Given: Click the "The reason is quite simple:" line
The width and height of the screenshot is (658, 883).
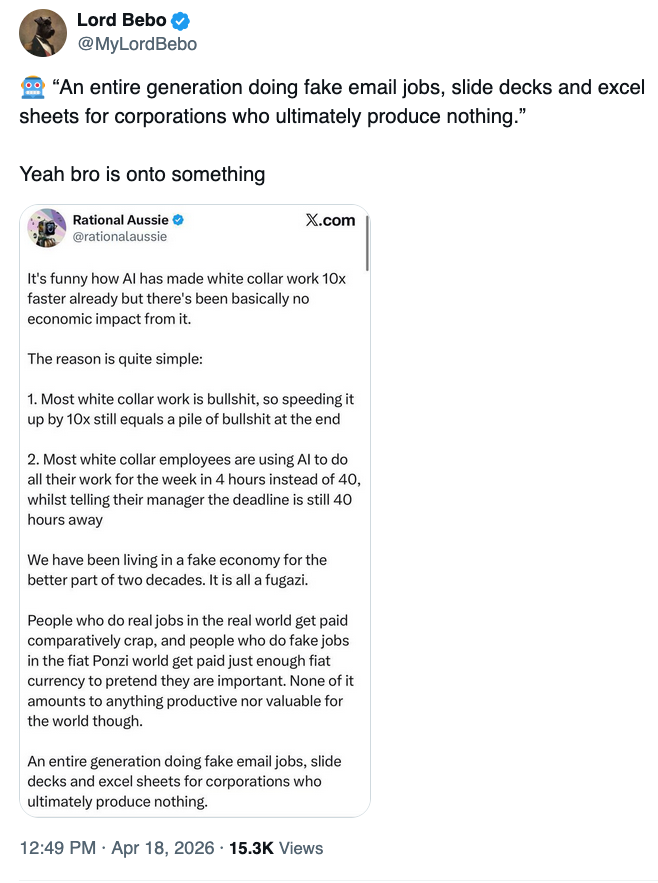Looking at the screenshot, I should click(115, 358).
